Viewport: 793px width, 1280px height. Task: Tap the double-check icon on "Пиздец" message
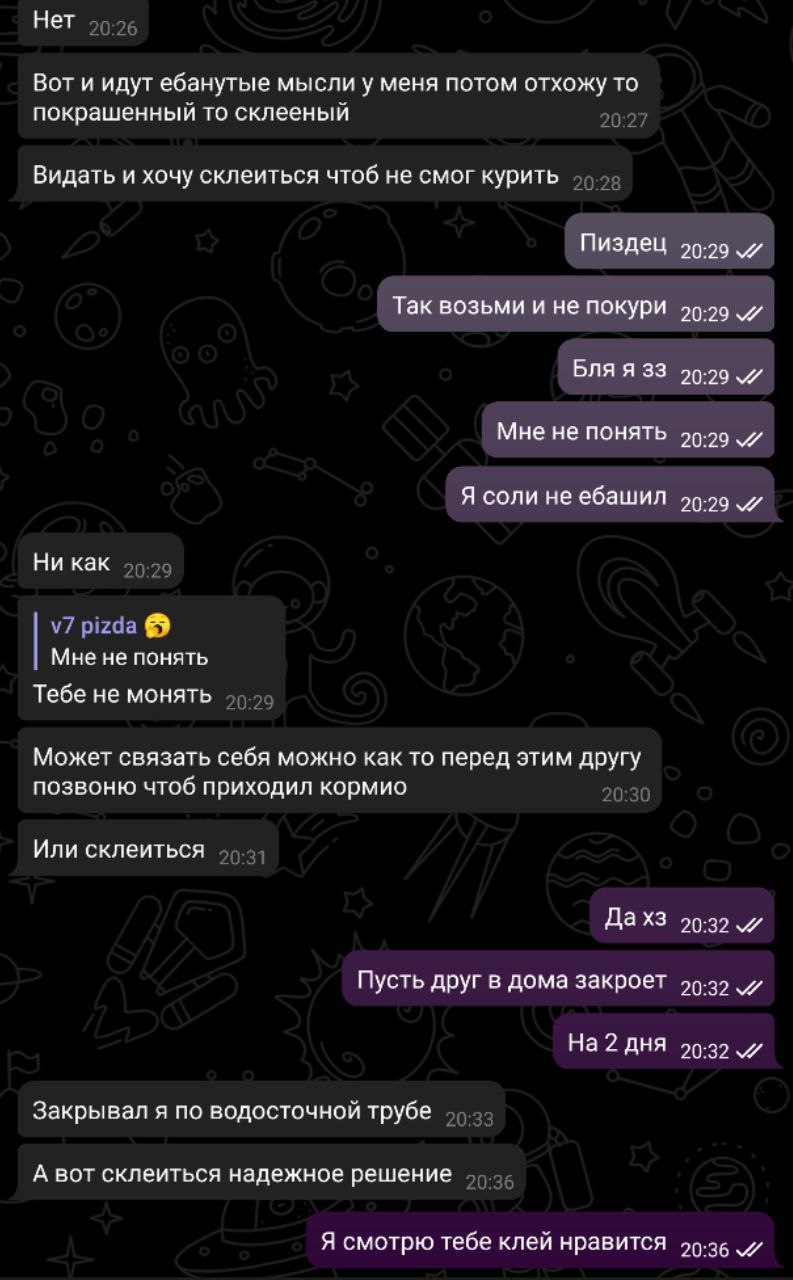click(x=749, y=252)
